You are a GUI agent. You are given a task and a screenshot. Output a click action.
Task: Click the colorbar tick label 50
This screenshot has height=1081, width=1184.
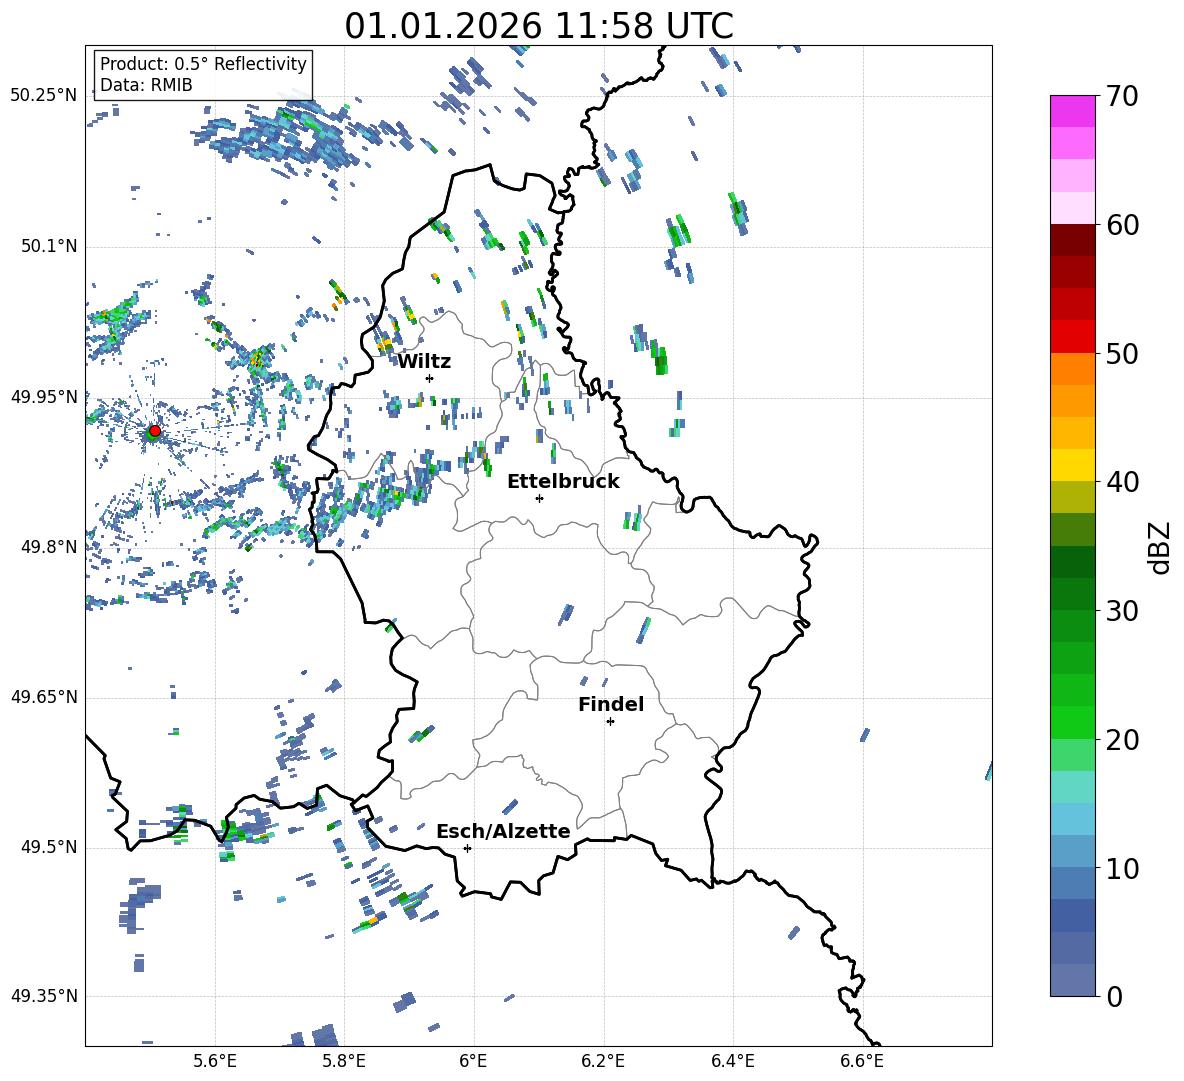[x=1122, y=354]
